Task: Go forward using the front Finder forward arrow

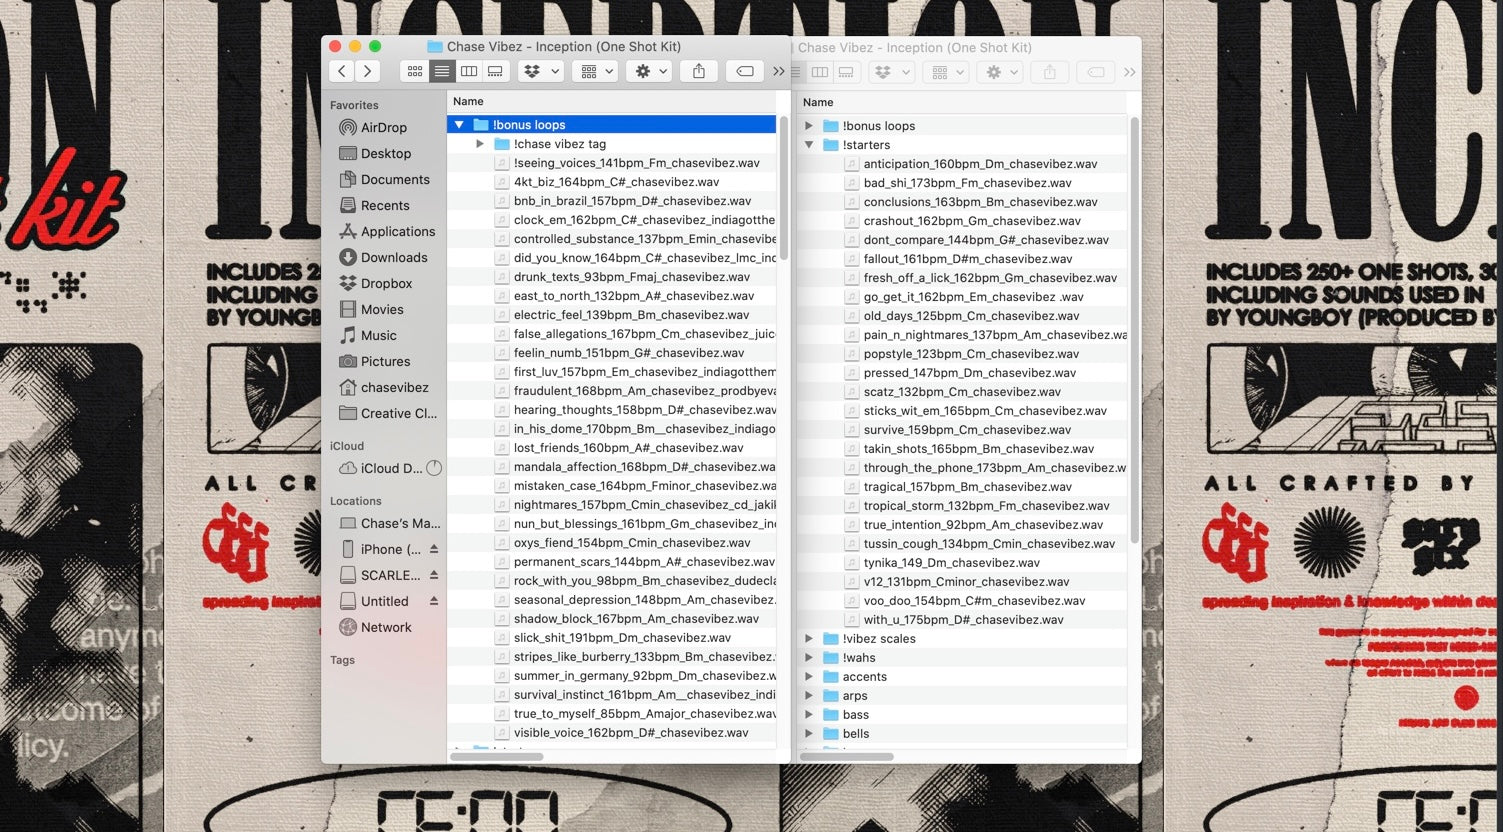Action: click(368, 71)
